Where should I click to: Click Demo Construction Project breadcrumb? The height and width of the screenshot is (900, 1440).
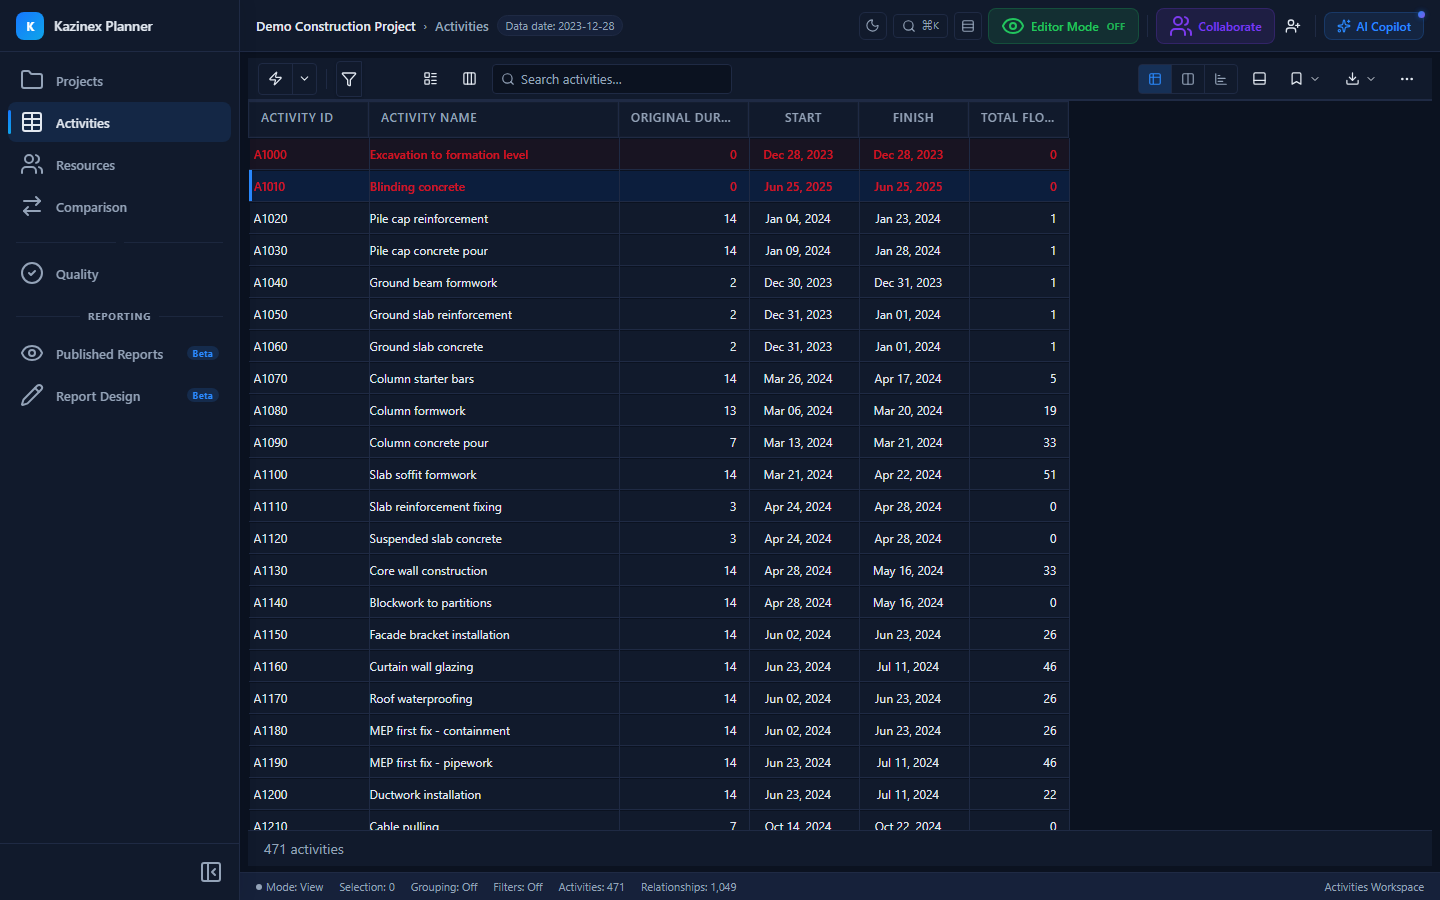point(336,26)
